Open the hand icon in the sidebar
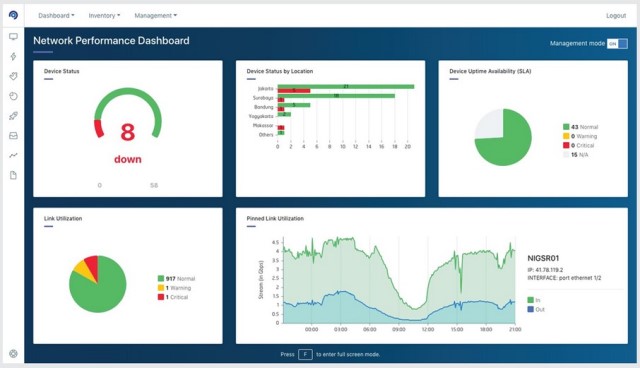640x368 pixels. [13, 76]
